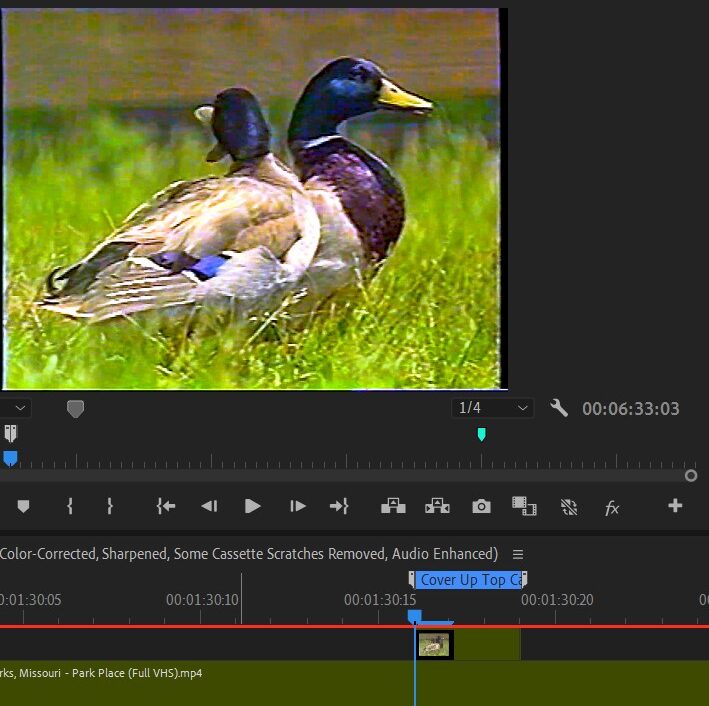Click sequence duration 00:06:33:03

point(631,409)
